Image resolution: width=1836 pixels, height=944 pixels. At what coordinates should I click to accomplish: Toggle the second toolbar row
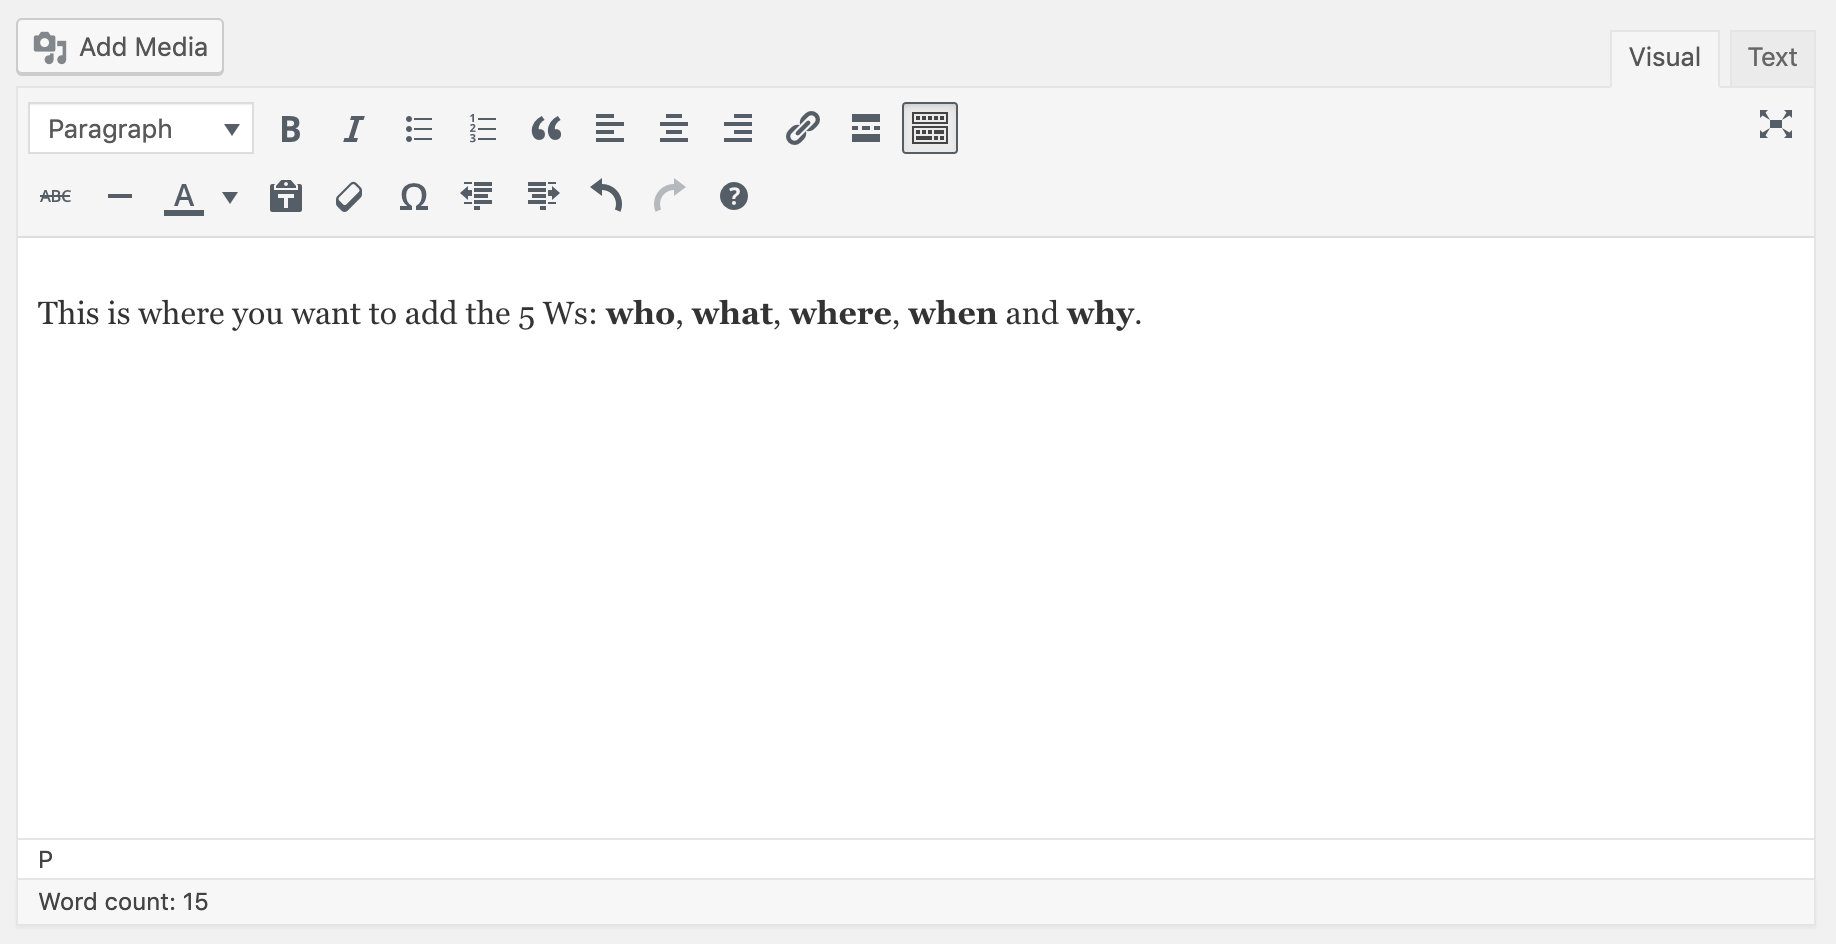click(929, 128)
